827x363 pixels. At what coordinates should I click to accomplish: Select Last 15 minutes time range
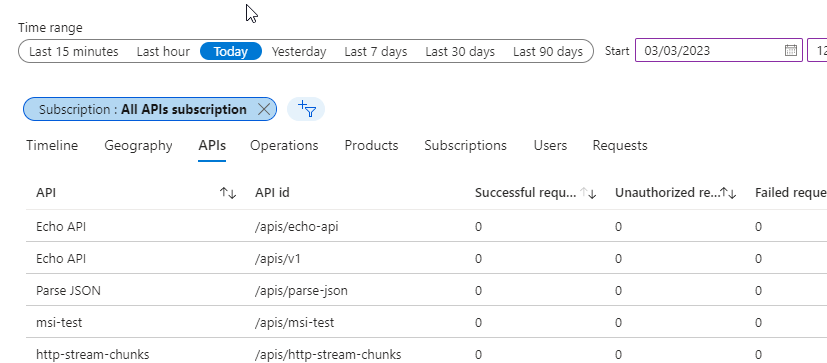pos(74,52)
